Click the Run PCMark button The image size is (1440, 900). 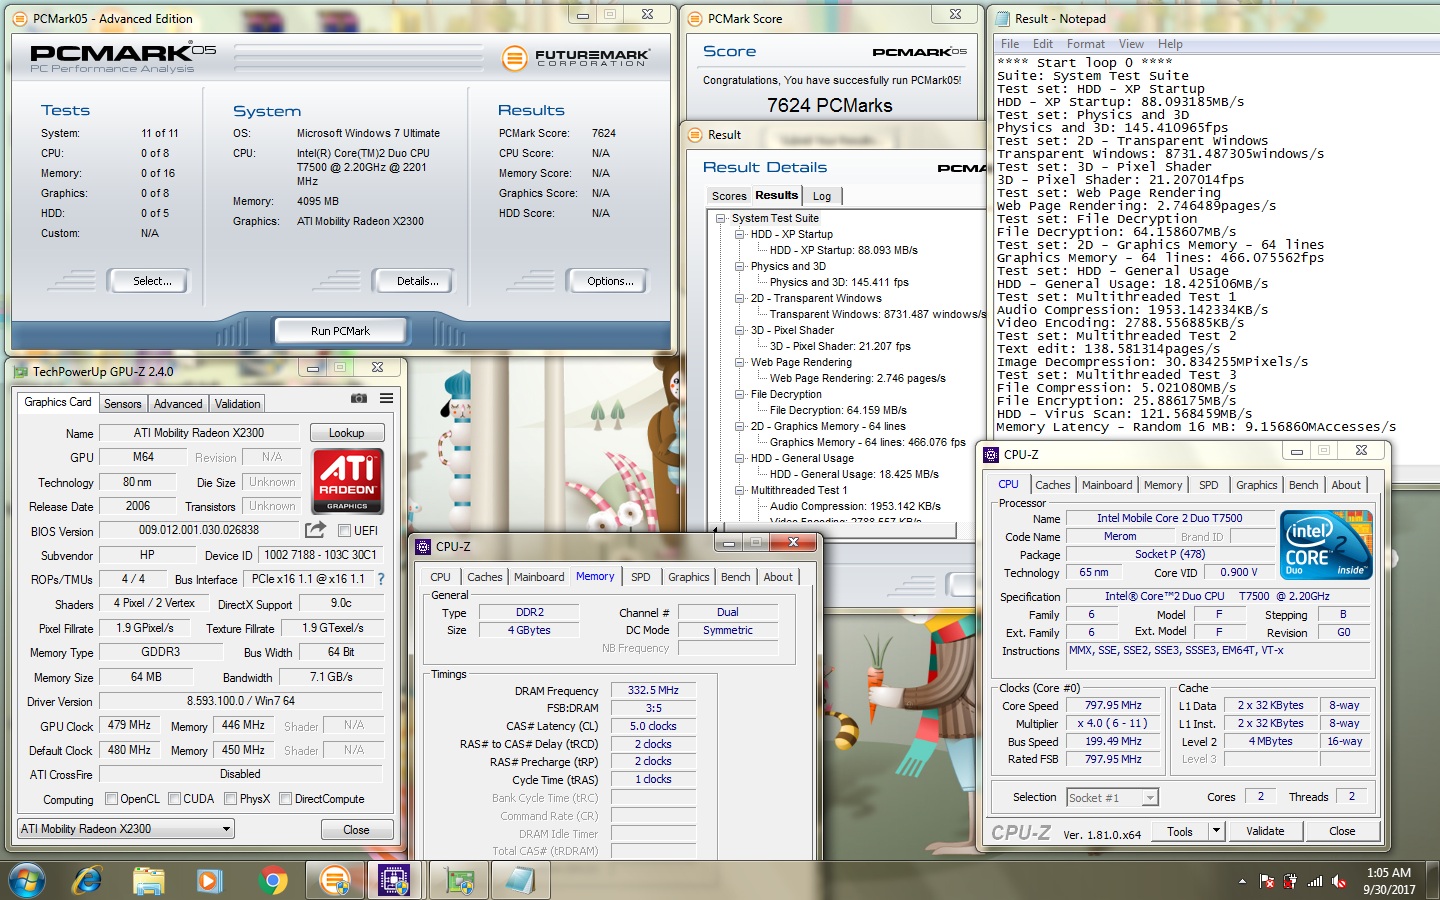point(340,330)
